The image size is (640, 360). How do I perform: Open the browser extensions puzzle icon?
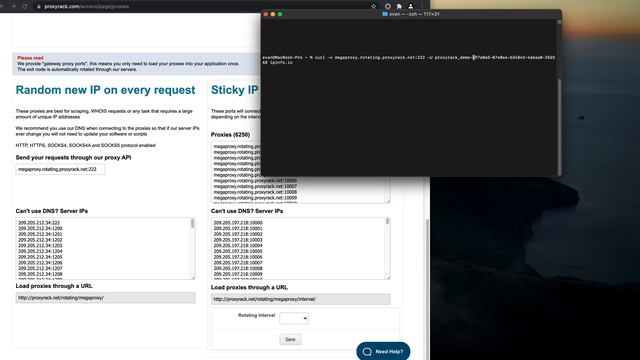(x=399, y=6)
